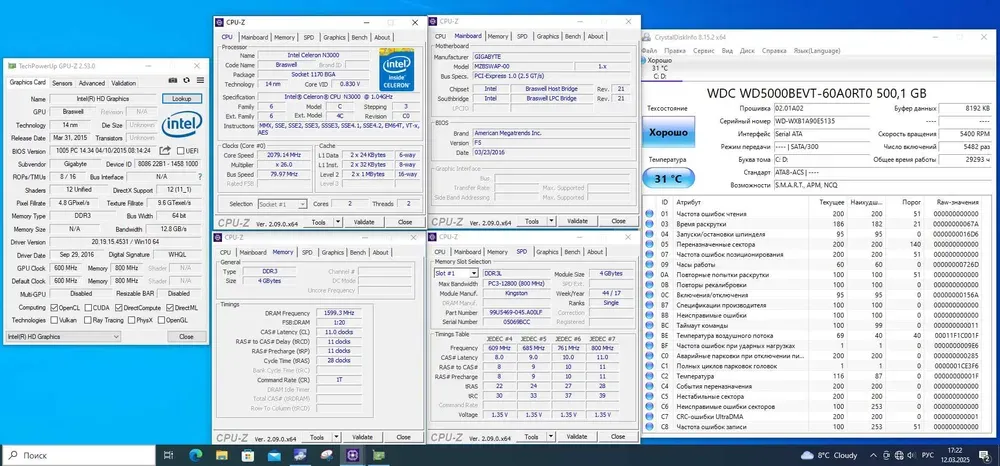Open the Сервис menu in CrystalDiskInfo
This screenshot has width=1000, height=466.
703,50
